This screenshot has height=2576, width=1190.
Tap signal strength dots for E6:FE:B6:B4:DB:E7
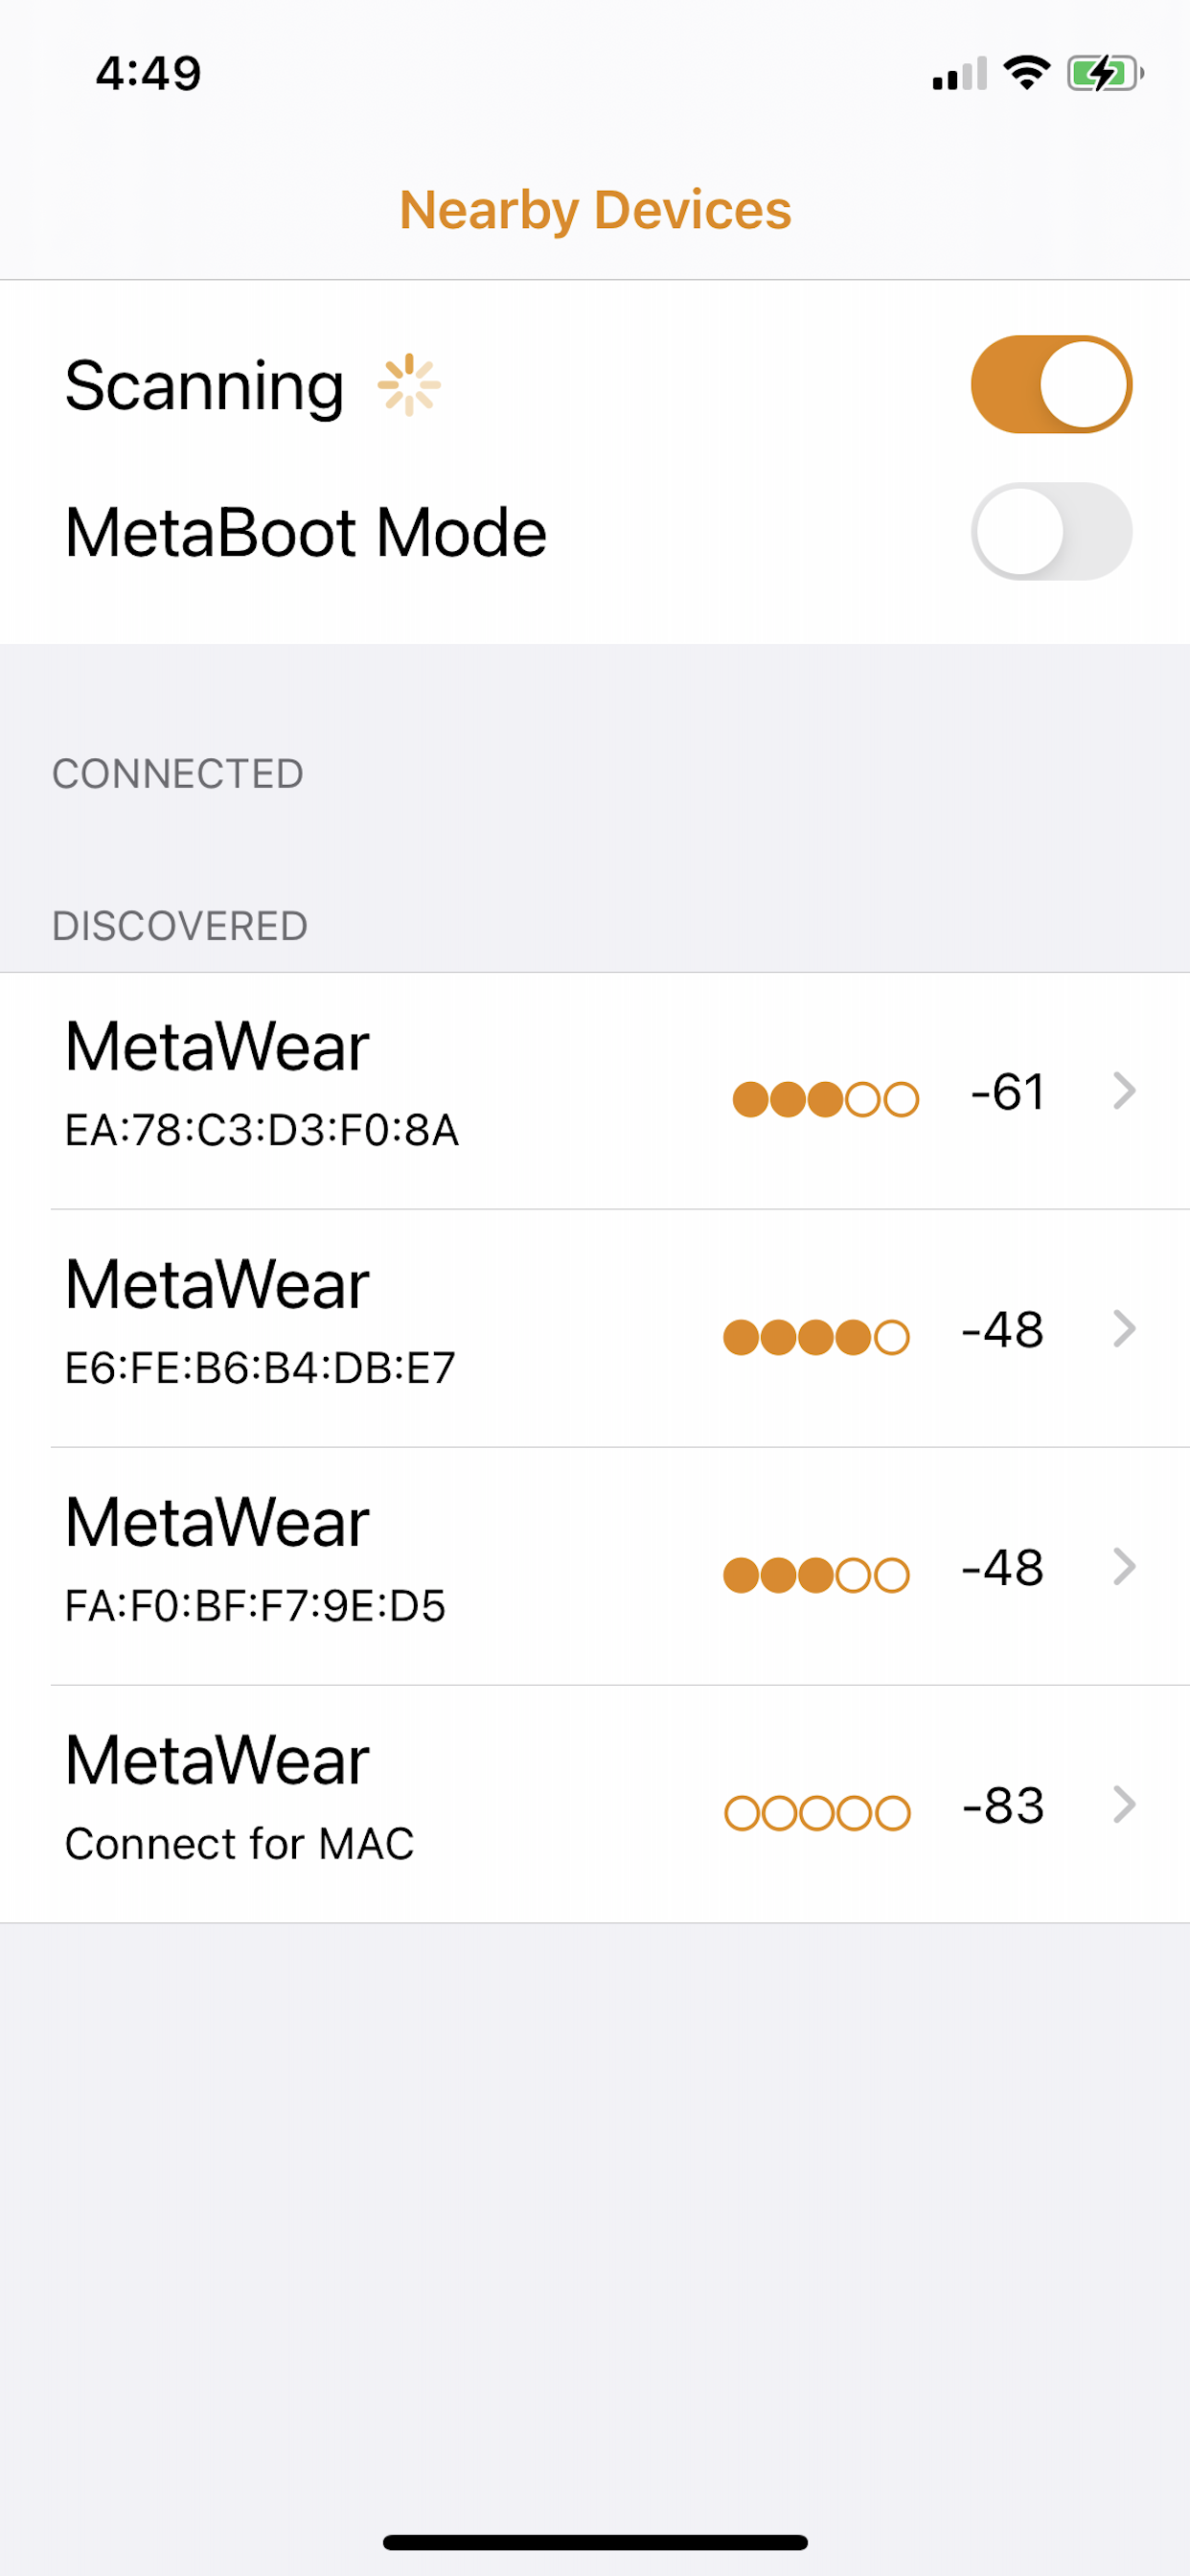click(x=817, y=1337)
